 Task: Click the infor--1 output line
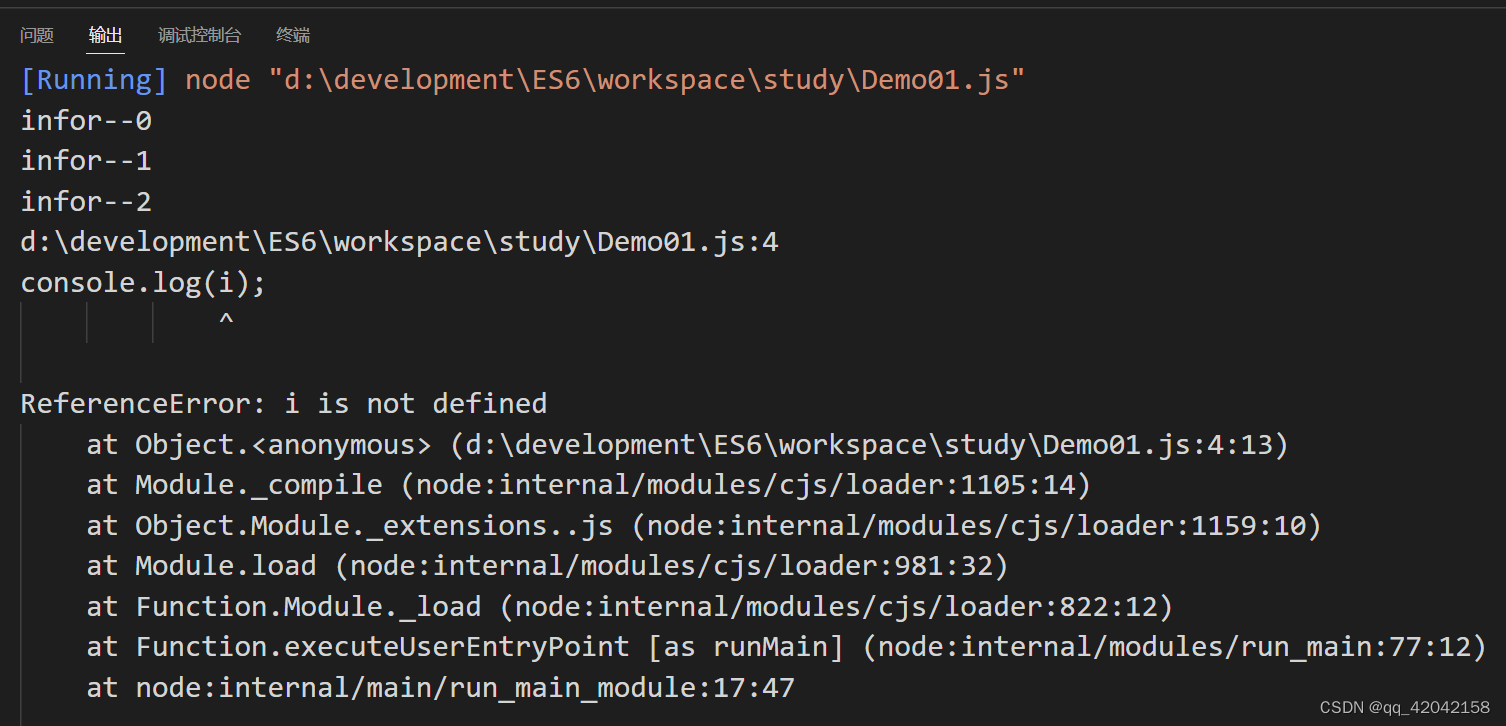coord(86,161)
